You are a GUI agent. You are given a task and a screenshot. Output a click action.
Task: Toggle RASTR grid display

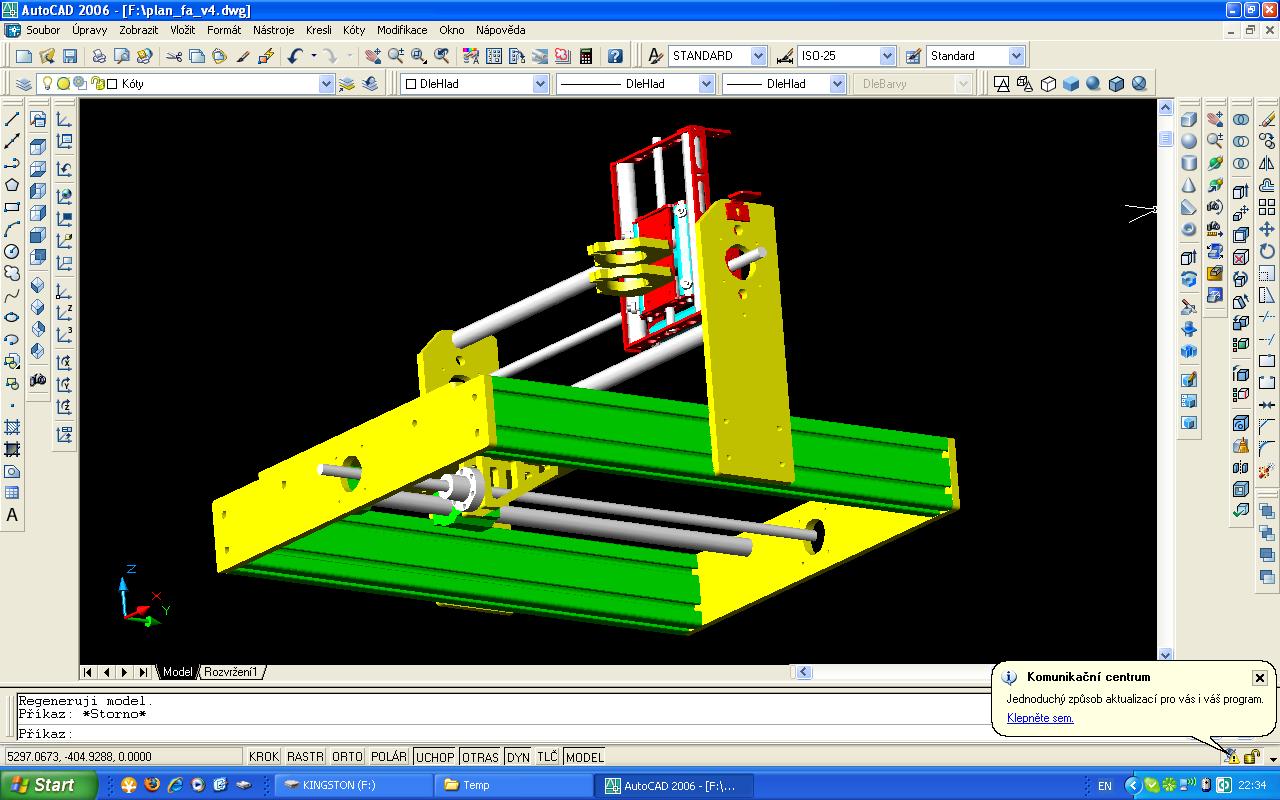click(x=305, y=757)
